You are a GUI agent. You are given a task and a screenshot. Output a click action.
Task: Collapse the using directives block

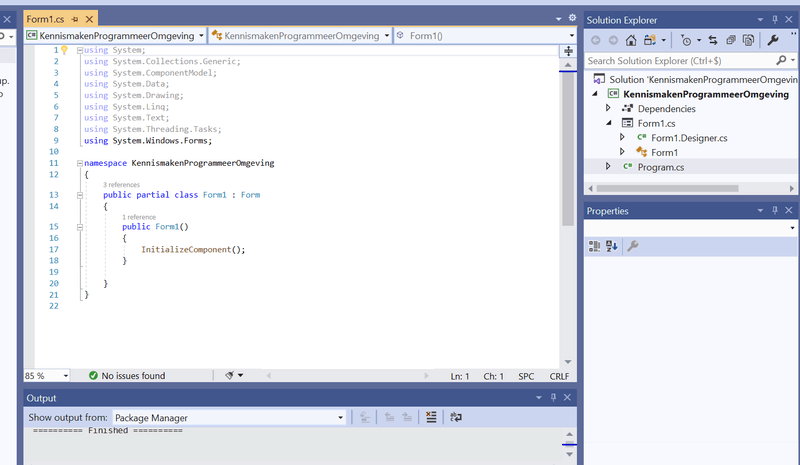(80, 50)
